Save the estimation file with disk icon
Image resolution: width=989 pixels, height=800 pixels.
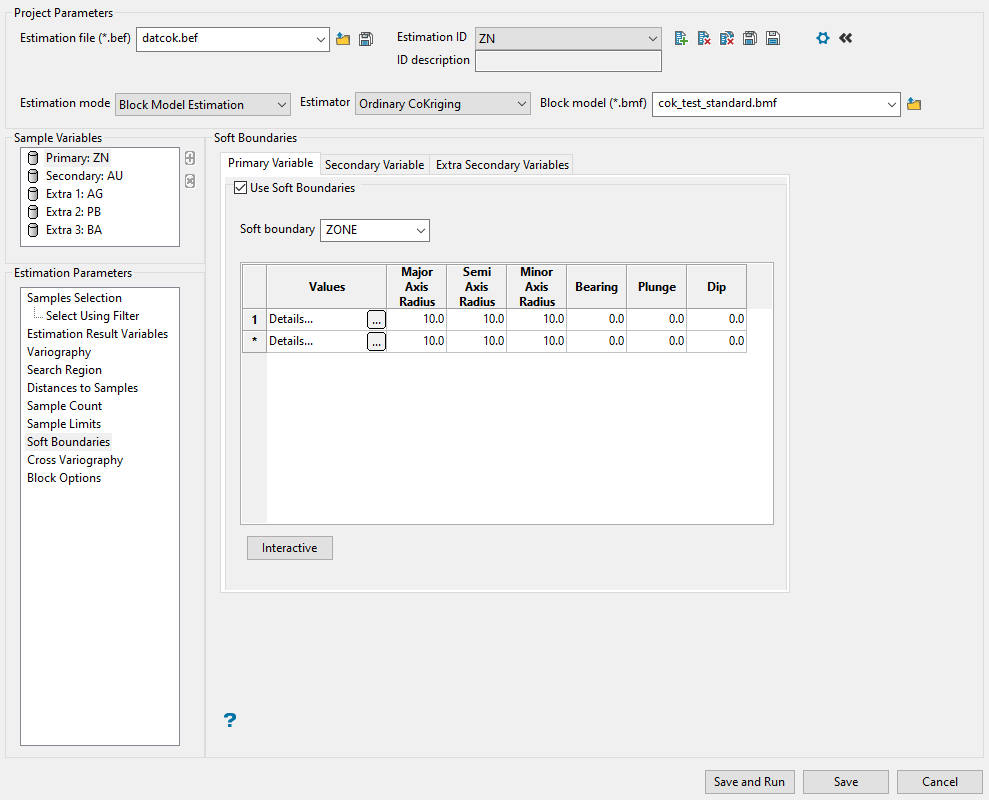point(366,39)
